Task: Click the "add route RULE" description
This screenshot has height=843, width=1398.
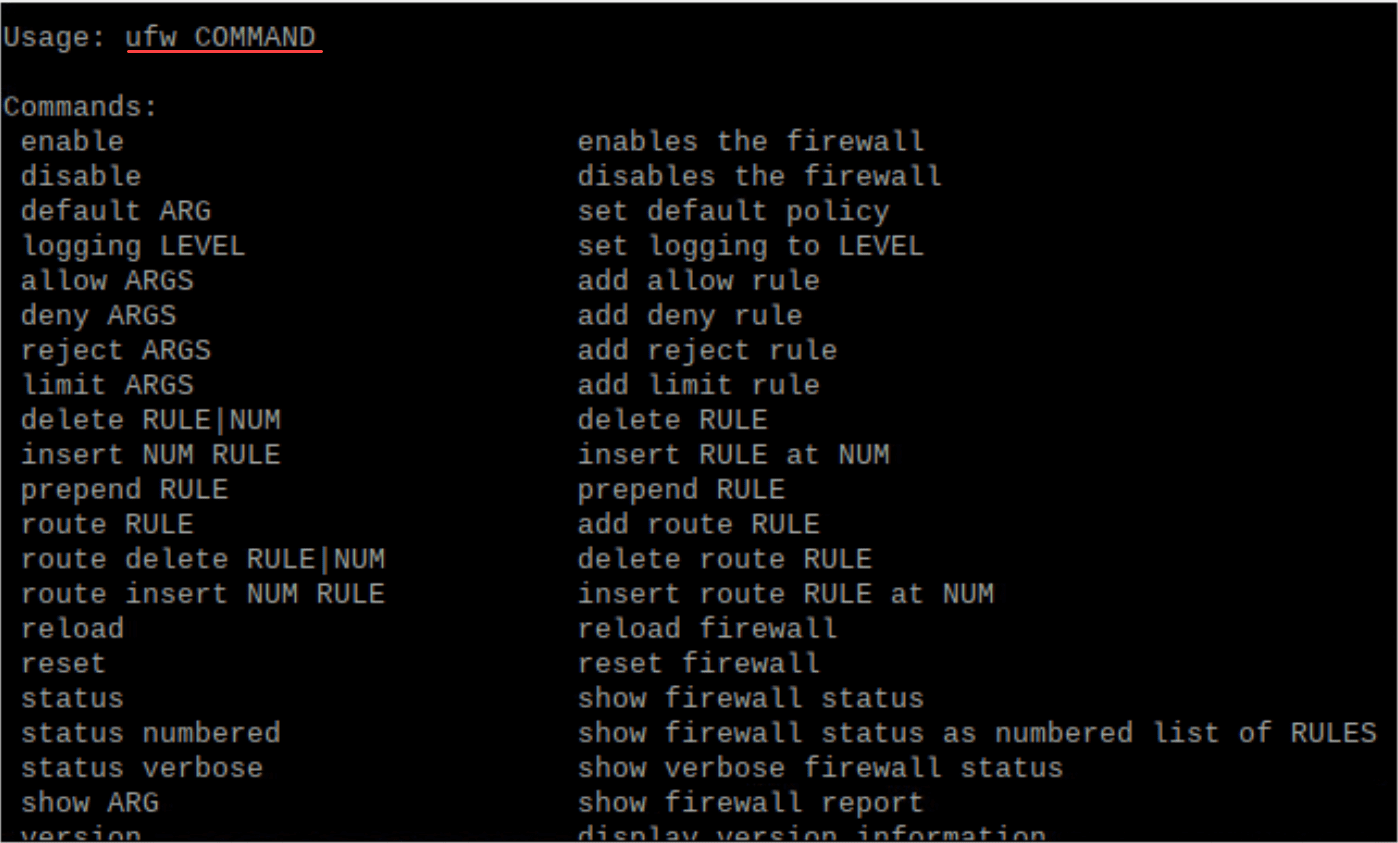Action: 698,524
